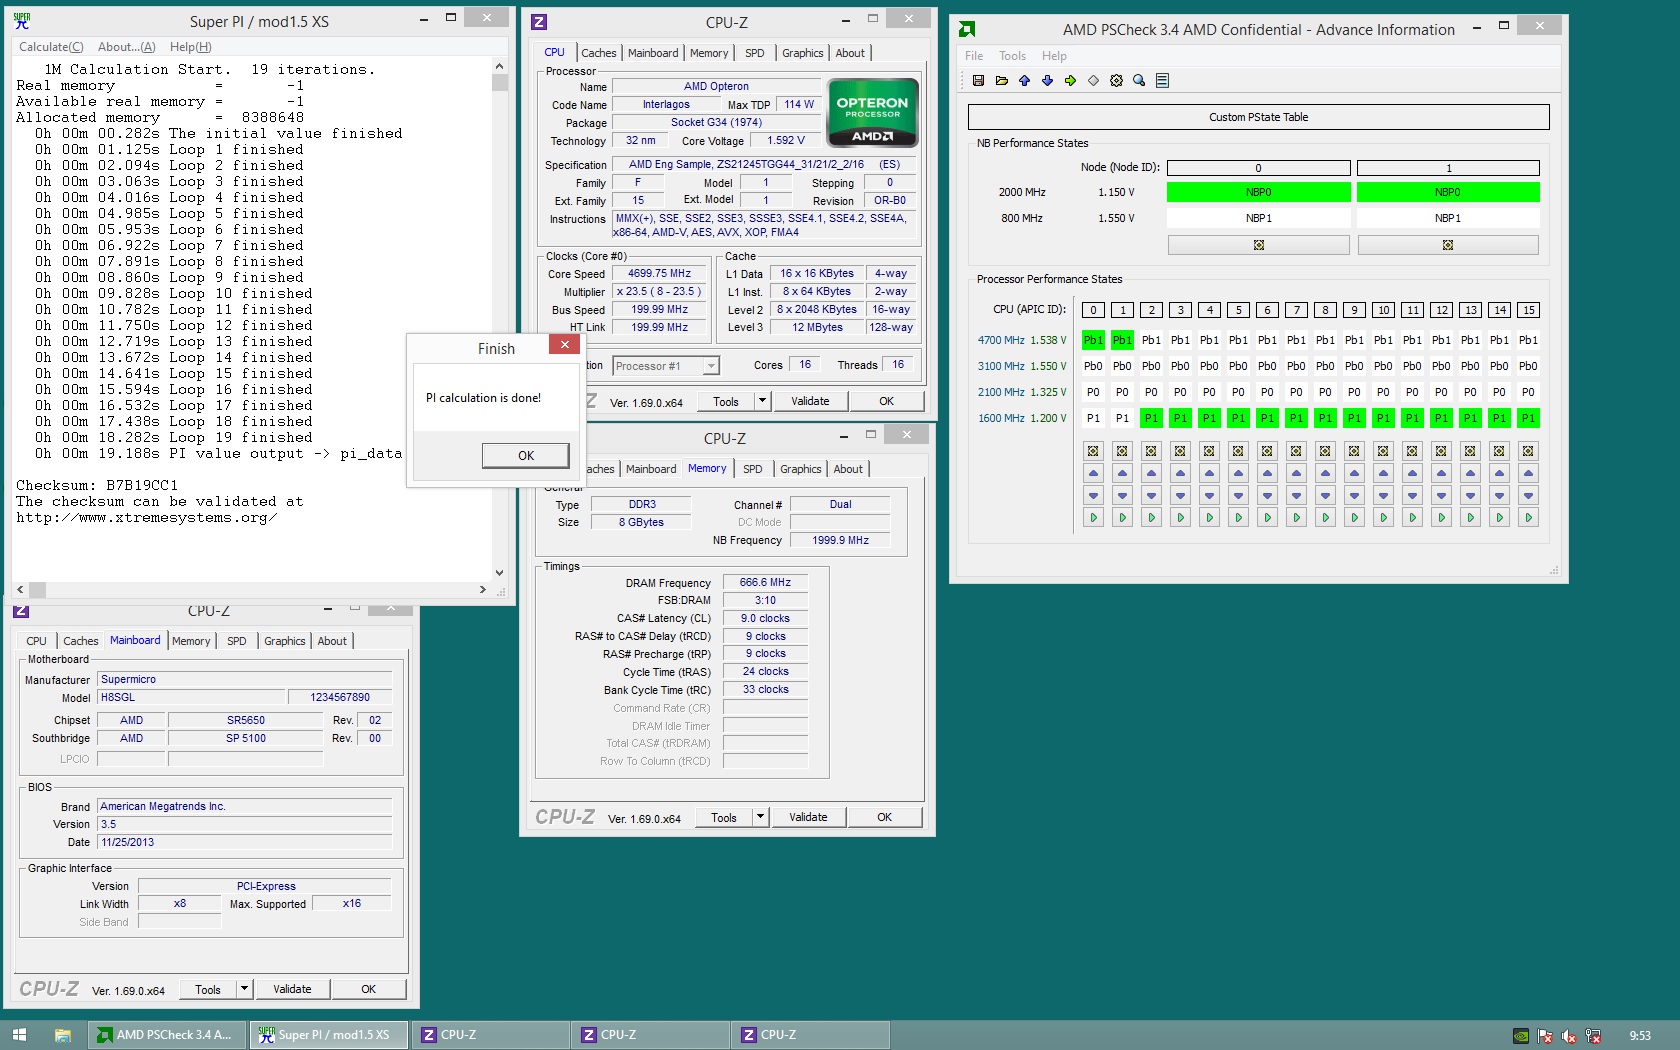The width and height of the screenshot is (1680, 1050).
Task: Open File menu in AMD PSCheck
Action: point(974,56)
